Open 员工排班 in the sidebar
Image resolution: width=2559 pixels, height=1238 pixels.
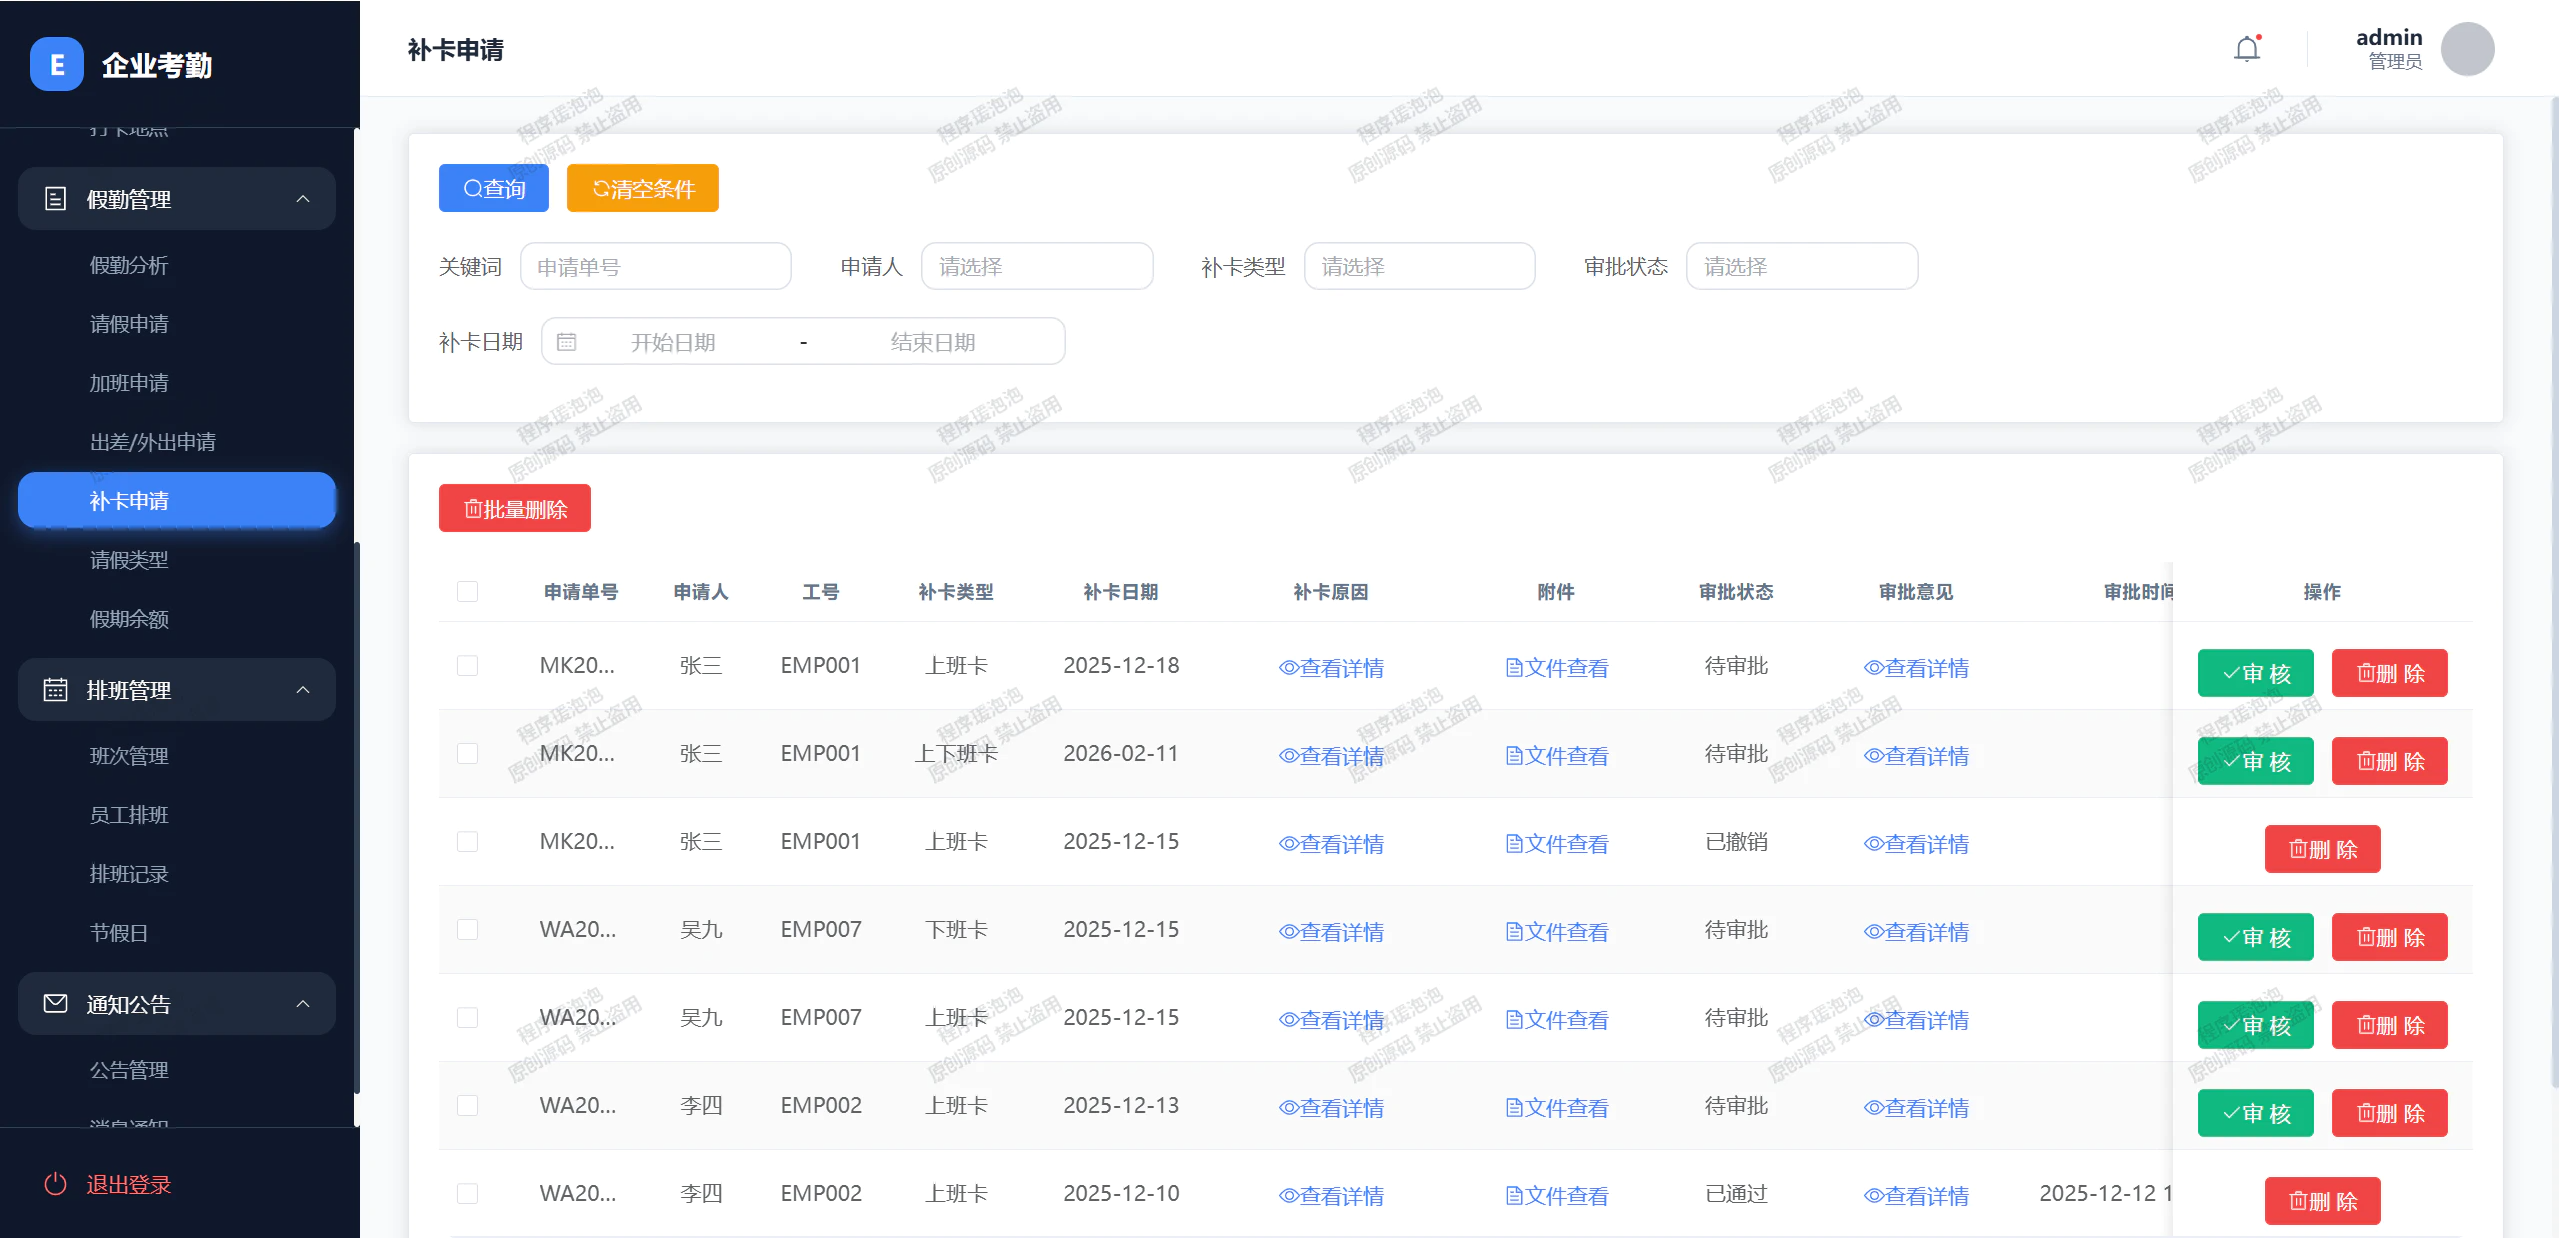pyautogui.click(x=129, y=815)
